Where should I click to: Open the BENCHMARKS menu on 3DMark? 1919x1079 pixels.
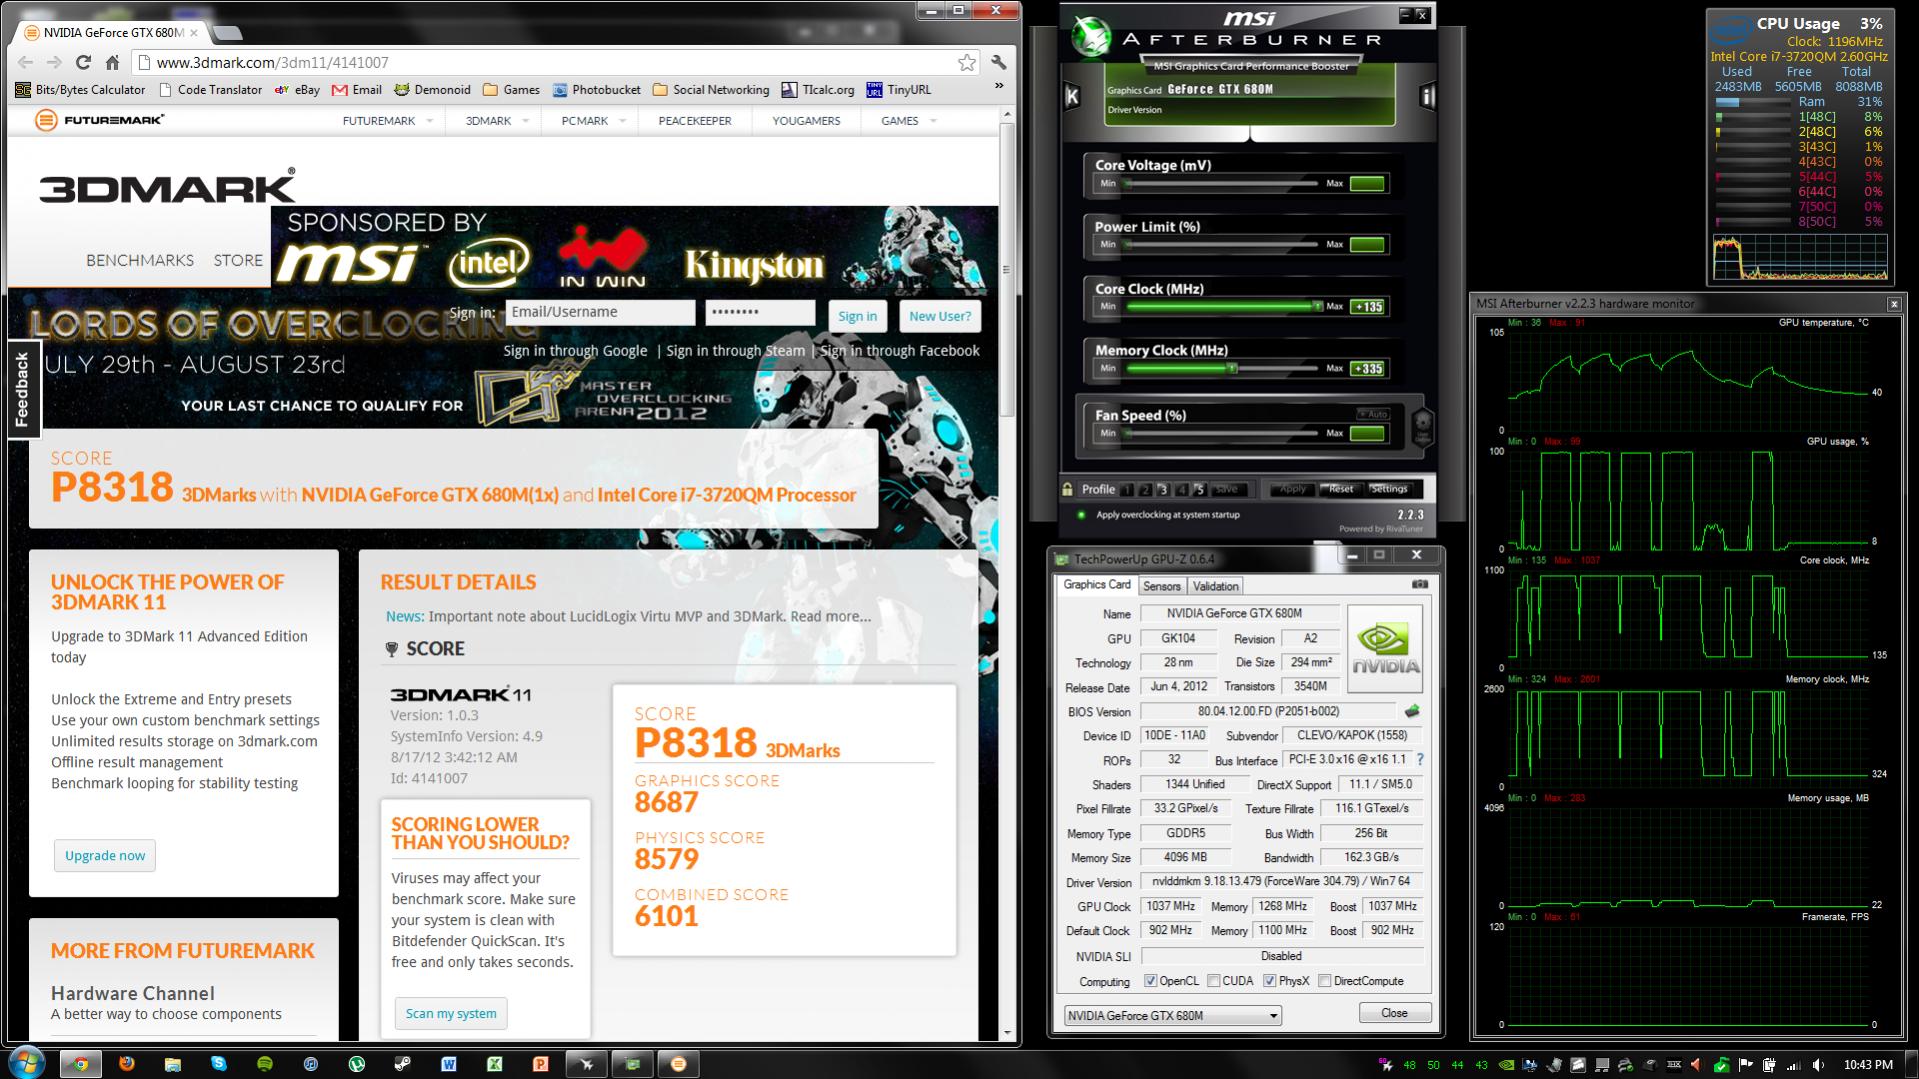click(140, 260)
